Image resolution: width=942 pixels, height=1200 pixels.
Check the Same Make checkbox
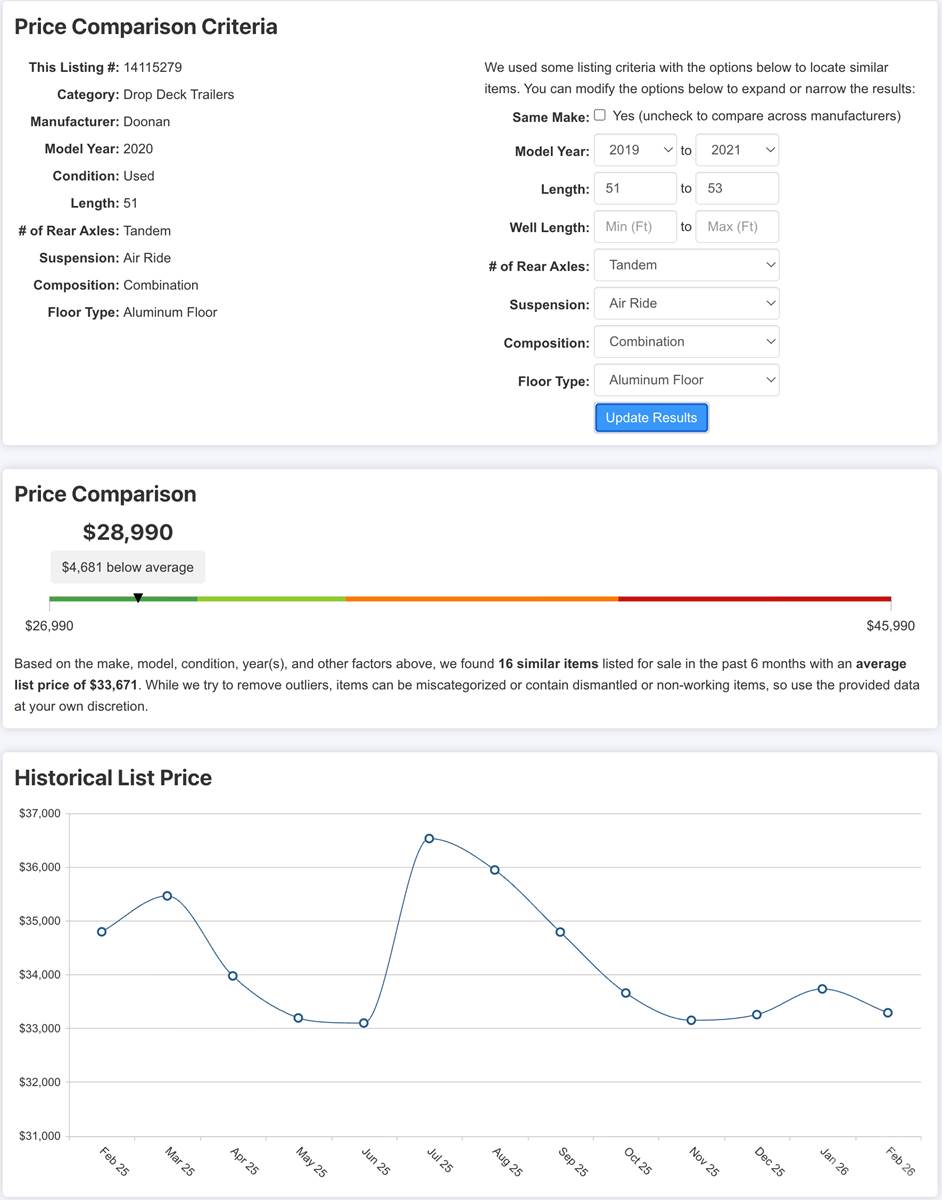pos(600,115)
